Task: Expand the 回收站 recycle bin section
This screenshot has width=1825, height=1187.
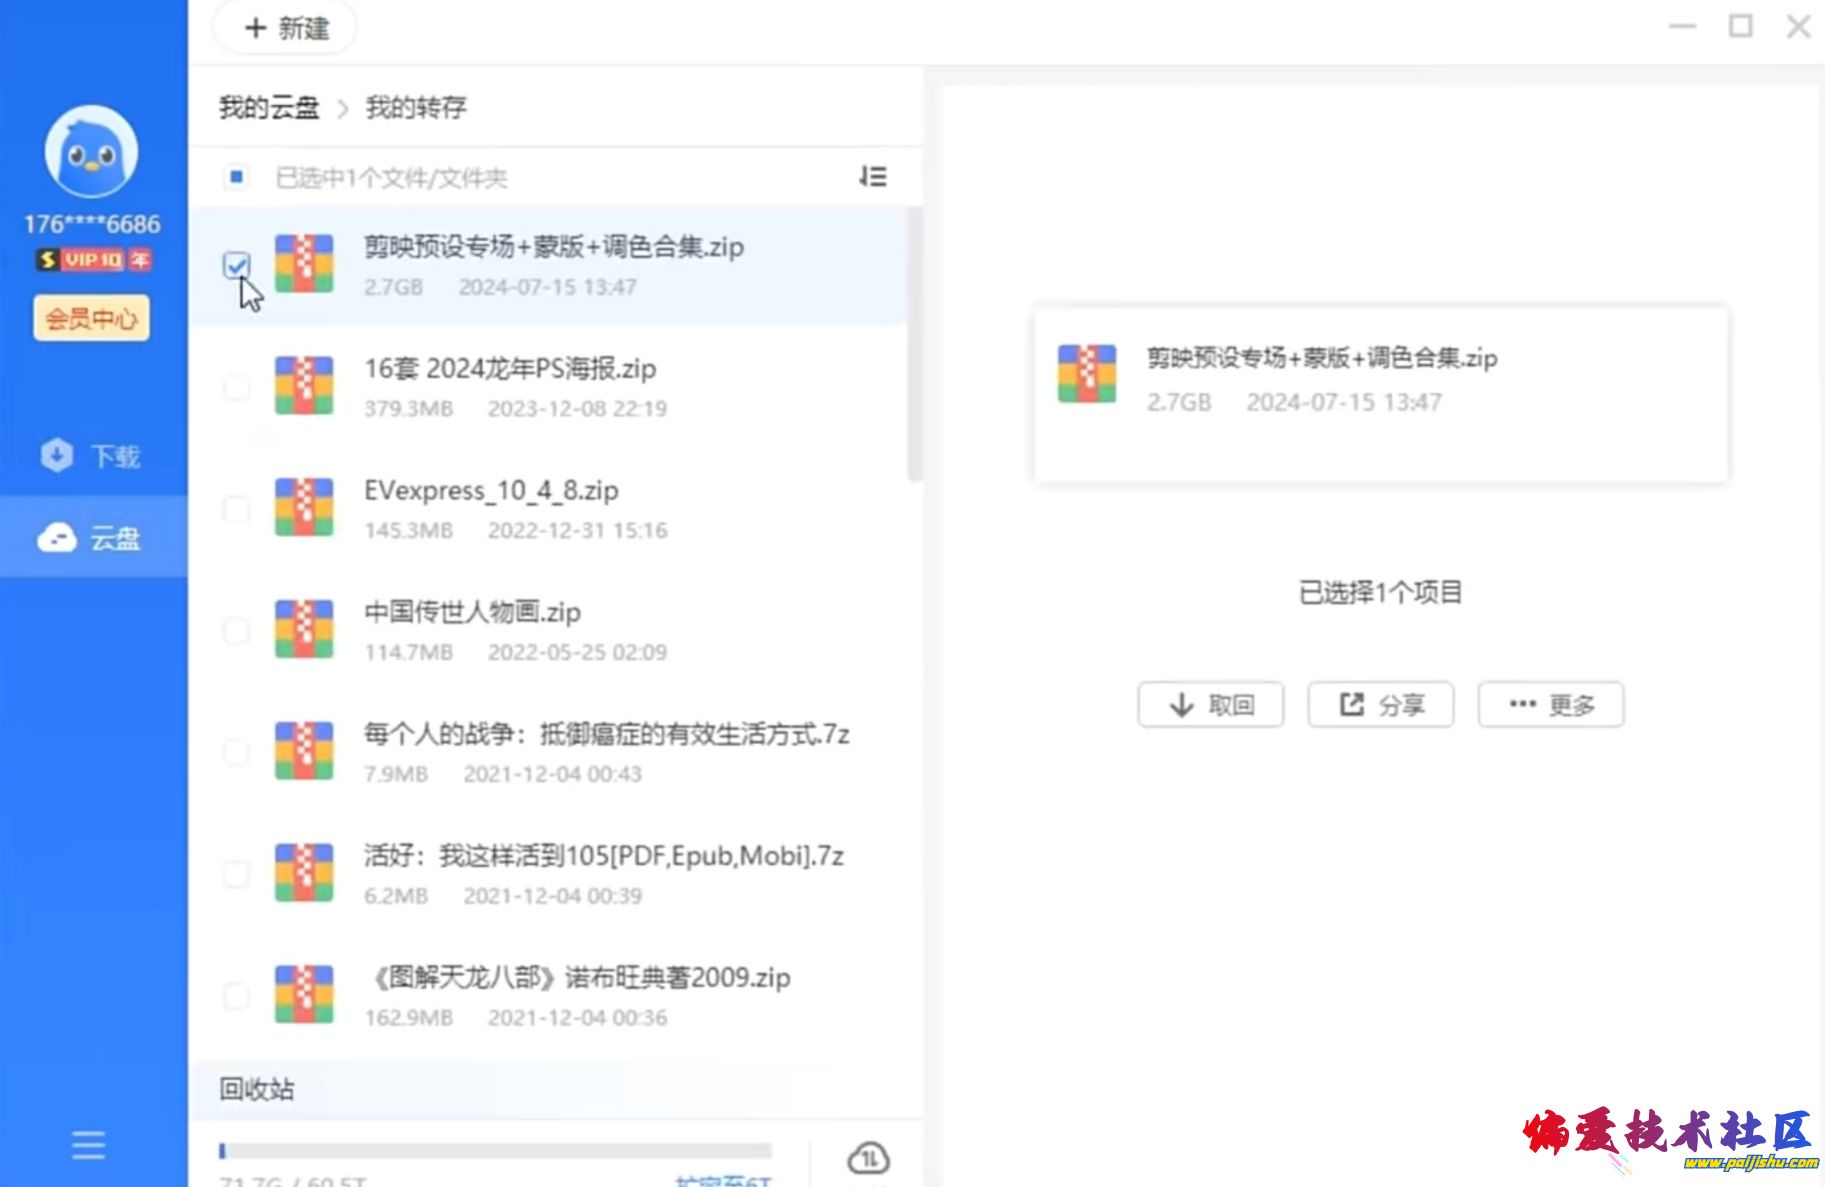Action: 257,1089
